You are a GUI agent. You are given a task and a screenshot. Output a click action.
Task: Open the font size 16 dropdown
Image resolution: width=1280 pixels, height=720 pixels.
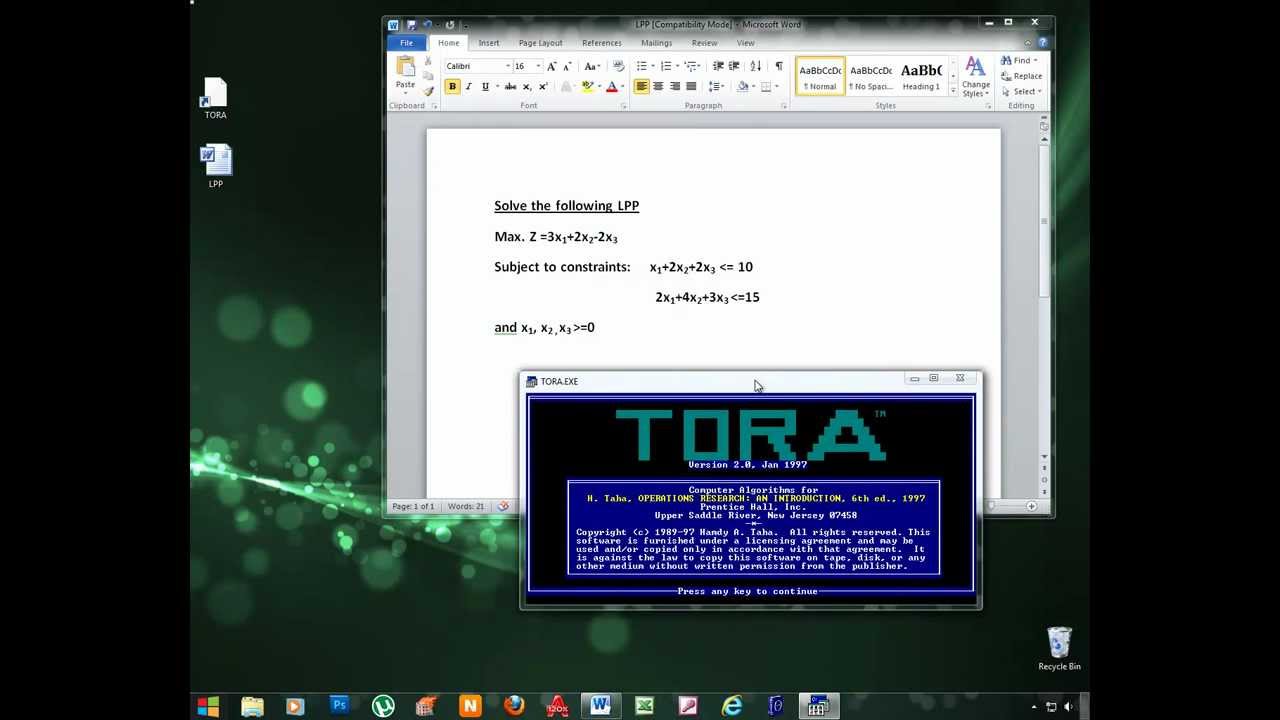click(x=538, y=66)
